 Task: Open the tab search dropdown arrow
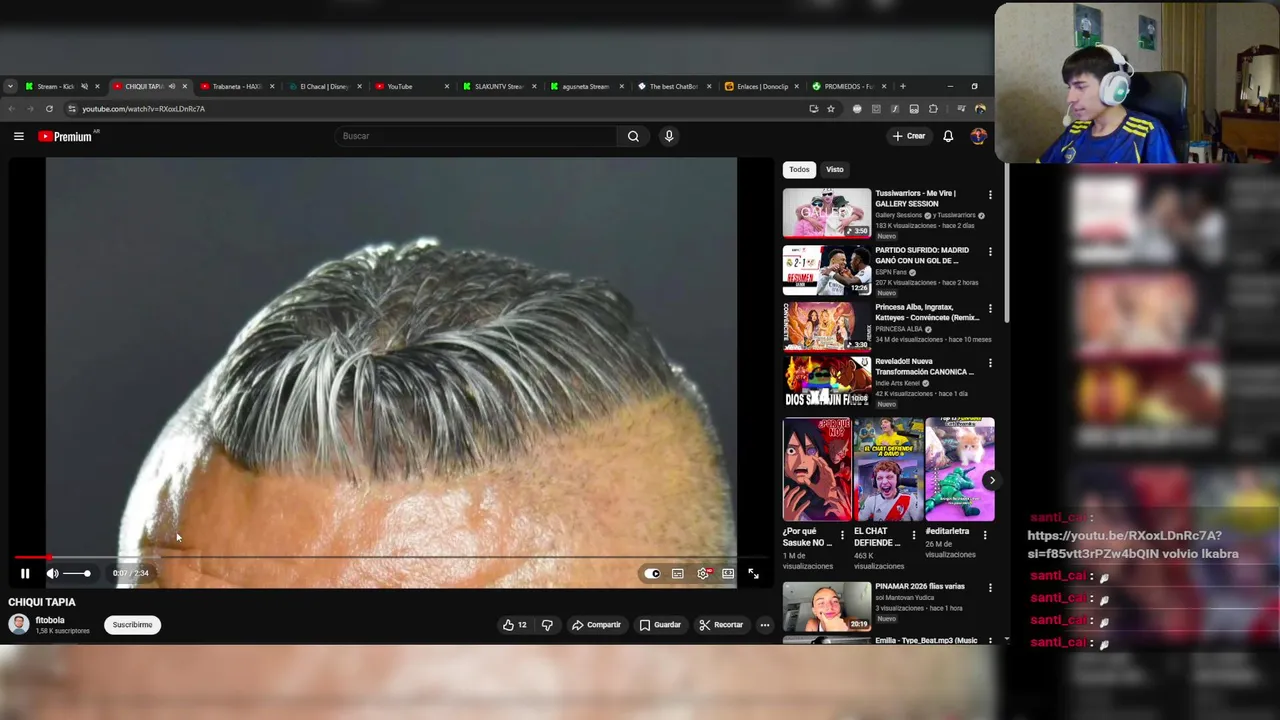[10, 86]
